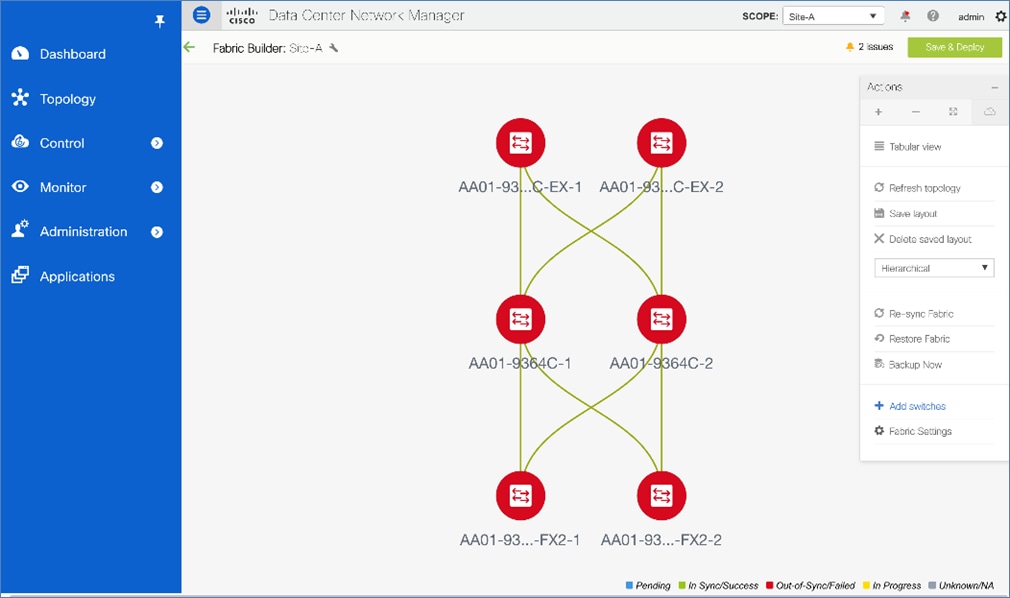Image resolution: width=1010 pixels, height=598 pixels.
Task: Click the In Sync/Success green swatch
Action: point(682,586)
